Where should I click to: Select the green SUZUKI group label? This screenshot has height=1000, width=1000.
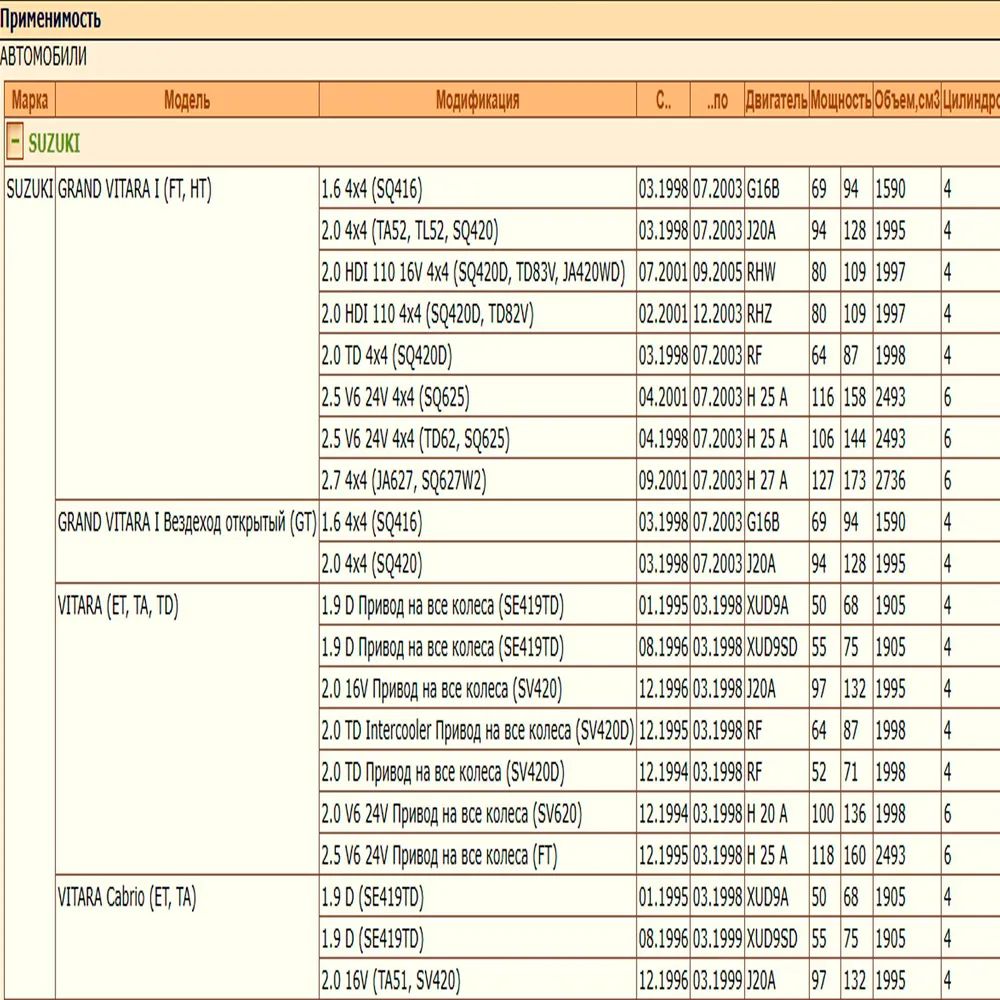(54, 143)
